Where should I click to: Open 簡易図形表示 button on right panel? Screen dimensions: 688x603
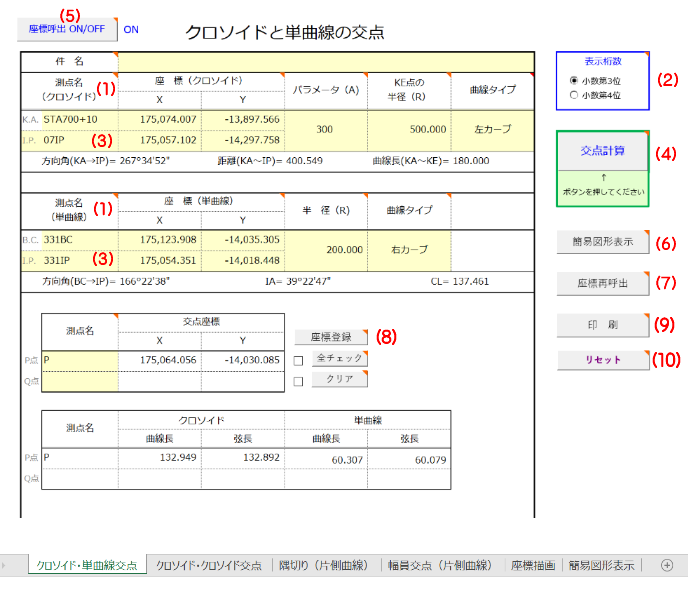603,243
